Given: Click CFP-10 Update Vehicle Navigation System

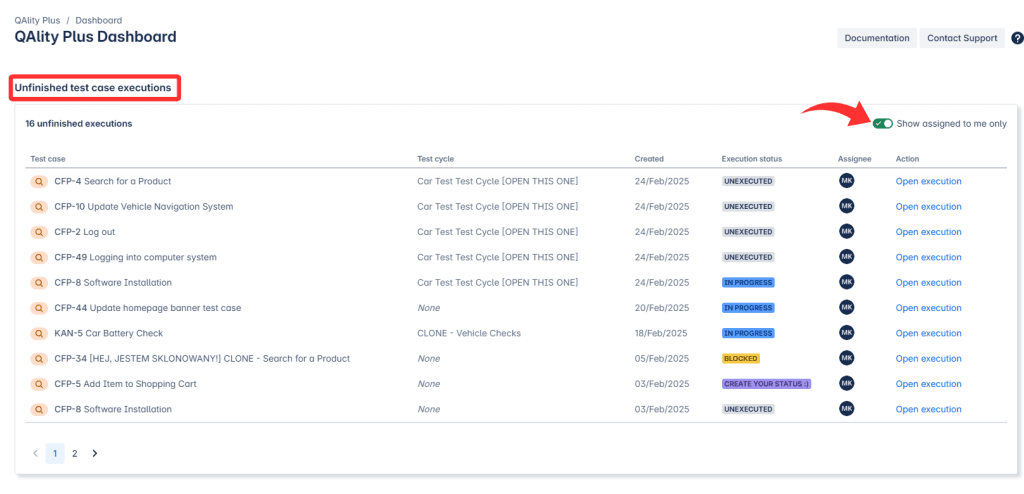Looking at the screenshot, I should click(x=144, y=206).
